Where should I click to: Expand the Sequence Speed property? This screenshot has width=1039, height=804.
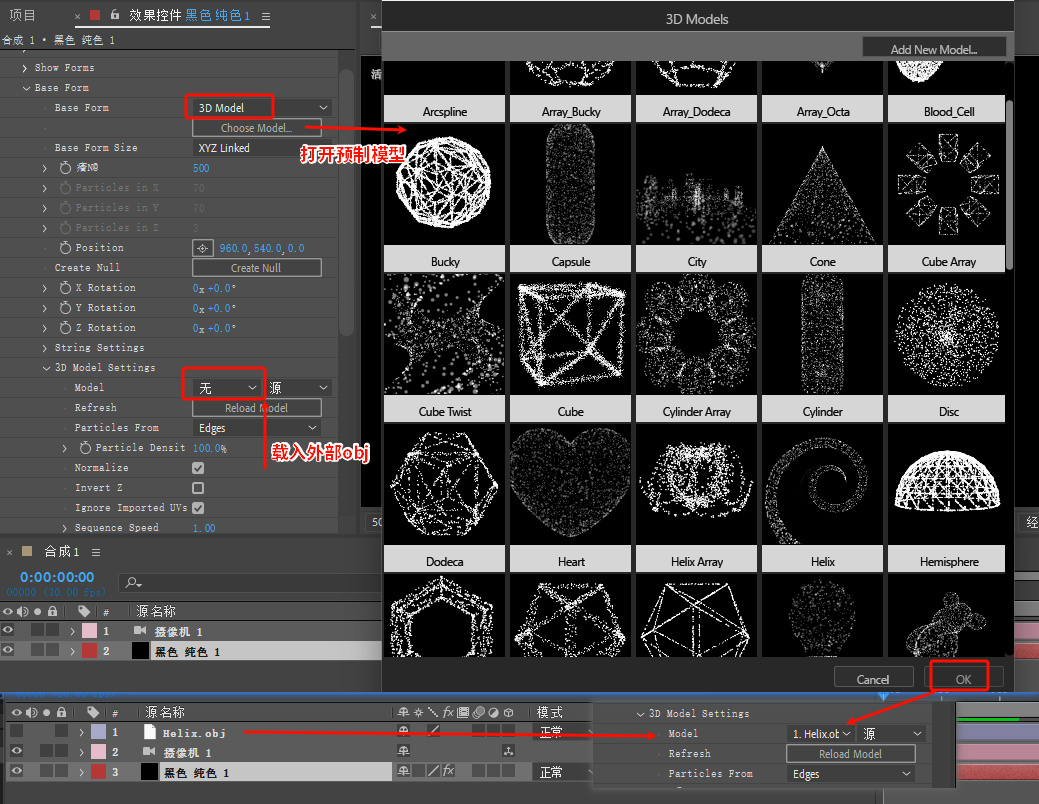pyautogui.click(x=64, y=528)
